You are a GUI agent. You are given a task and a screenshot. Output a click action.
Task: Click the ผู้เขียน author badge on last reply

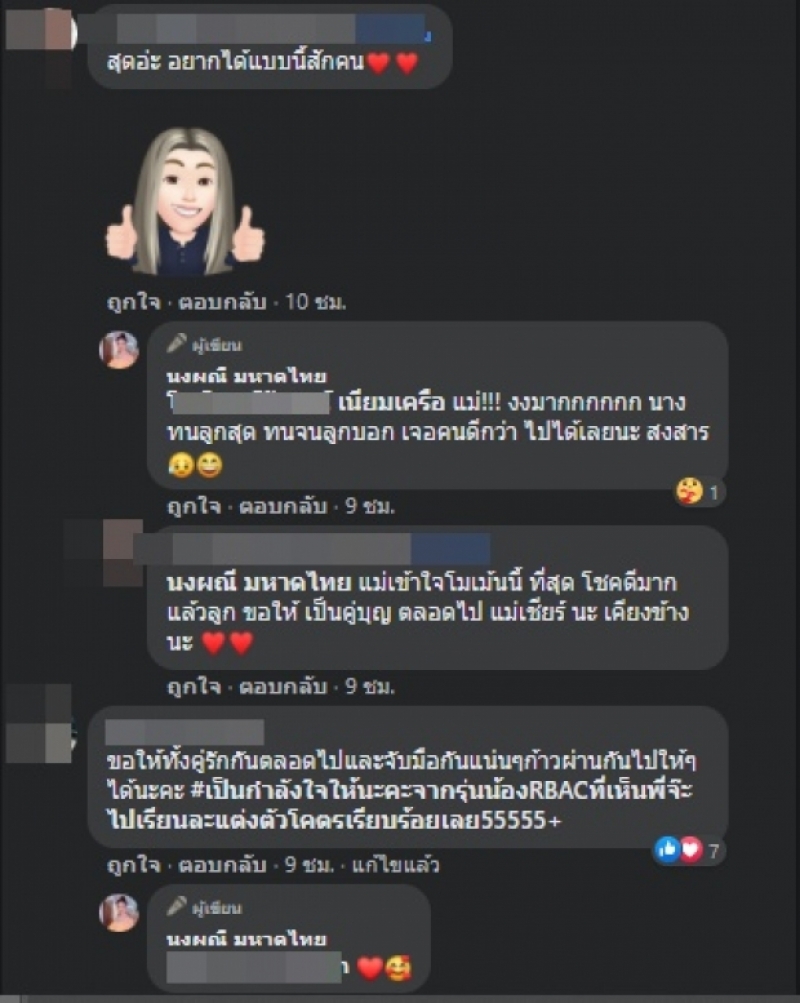point(205,907)
